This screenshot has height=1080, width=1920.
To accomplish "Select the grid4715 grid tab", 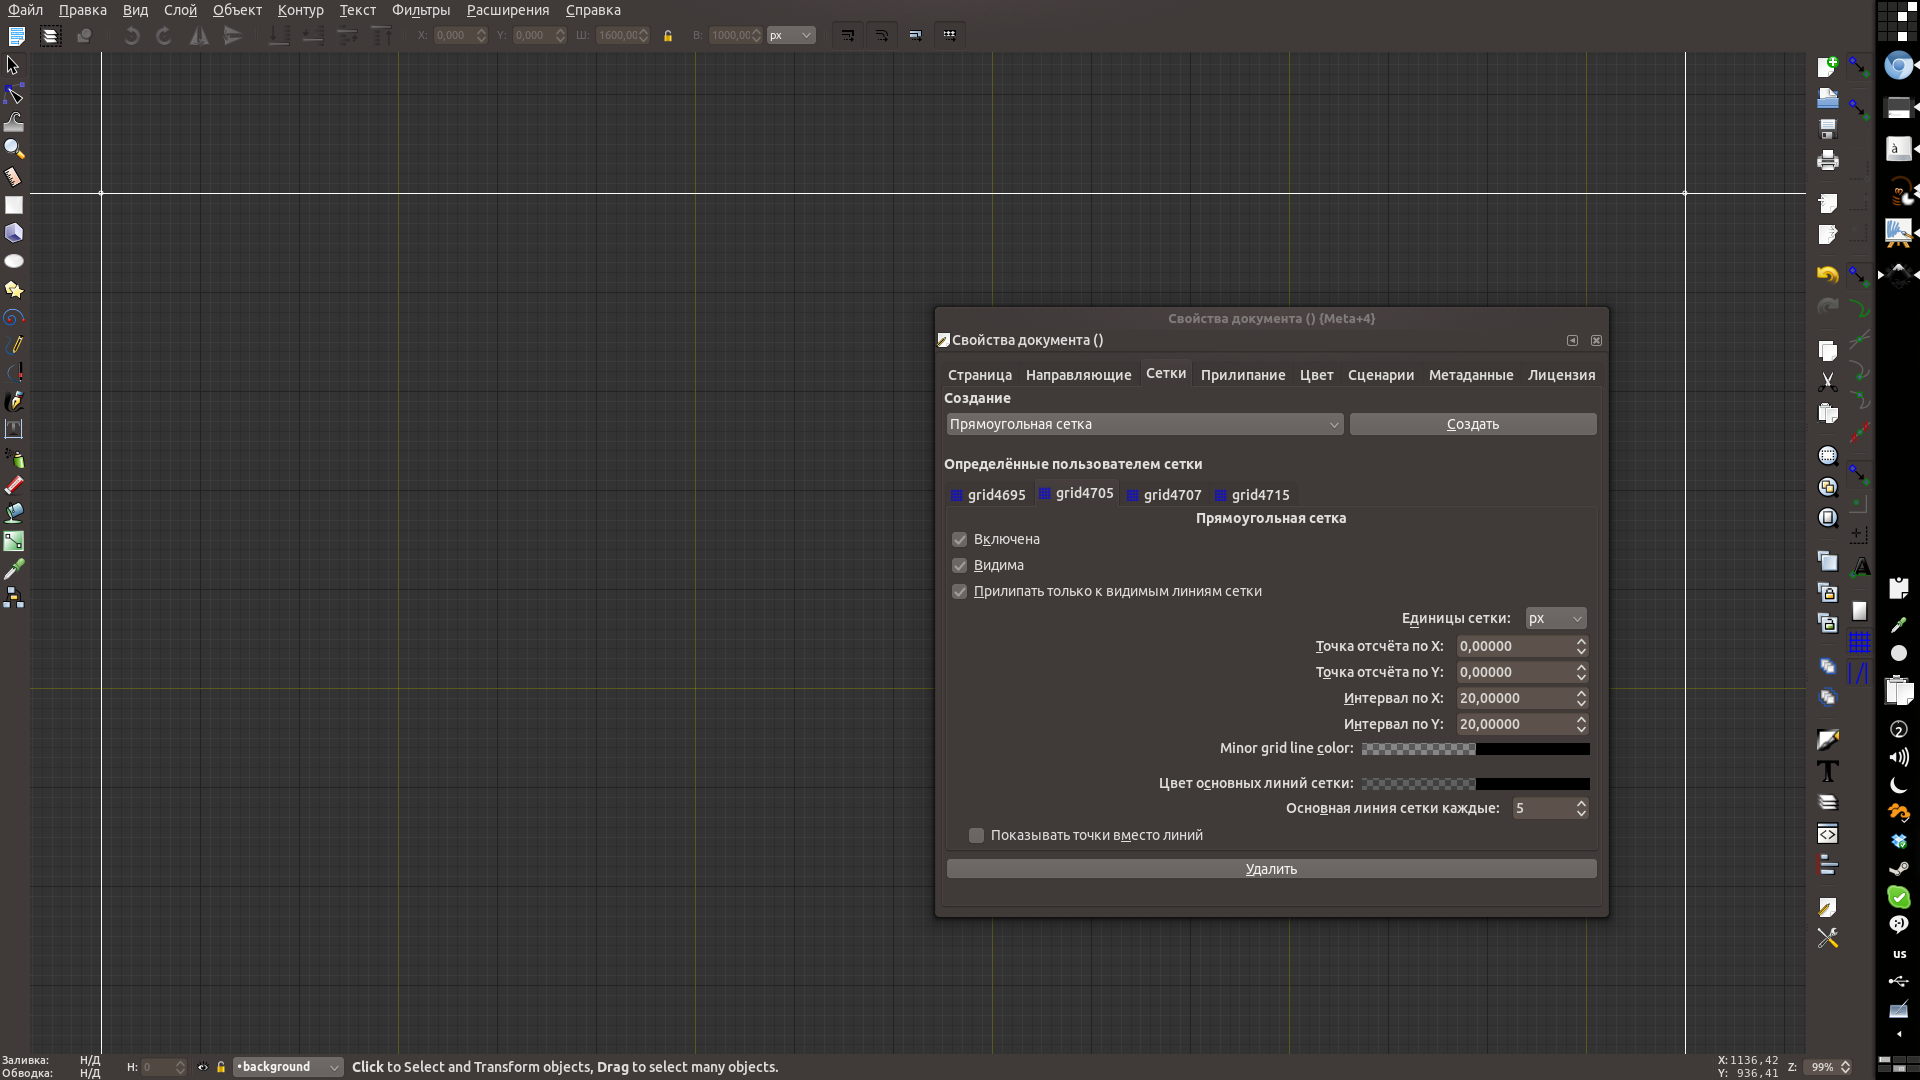I will (1252, 495).
